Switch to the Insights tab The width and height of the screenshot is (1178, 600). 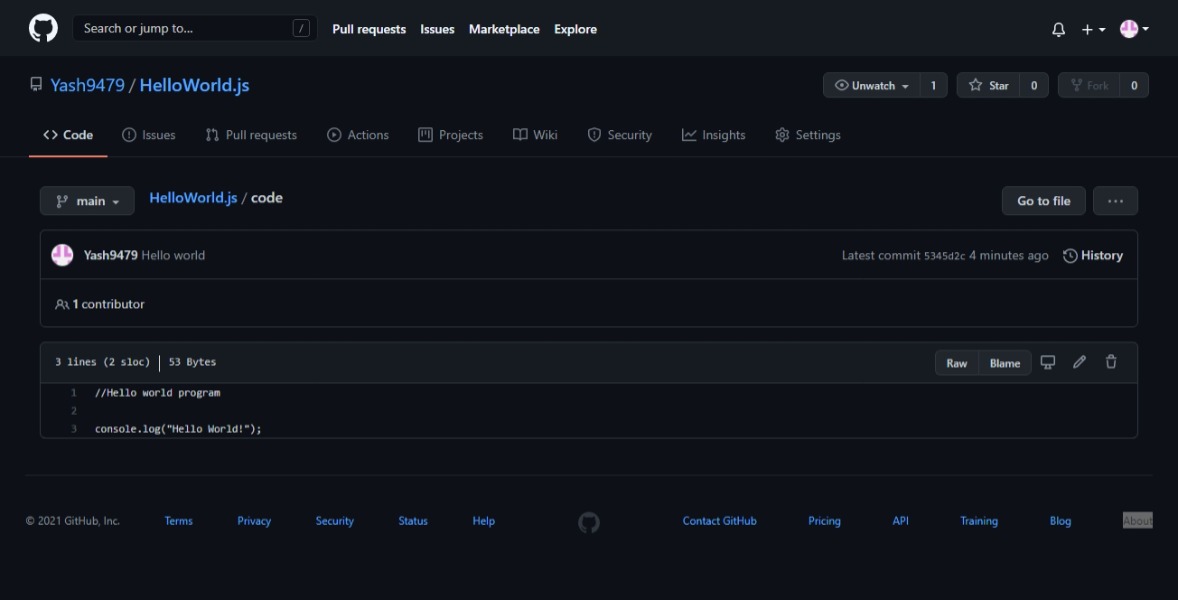pyautogui.click(x=713, y=135)
